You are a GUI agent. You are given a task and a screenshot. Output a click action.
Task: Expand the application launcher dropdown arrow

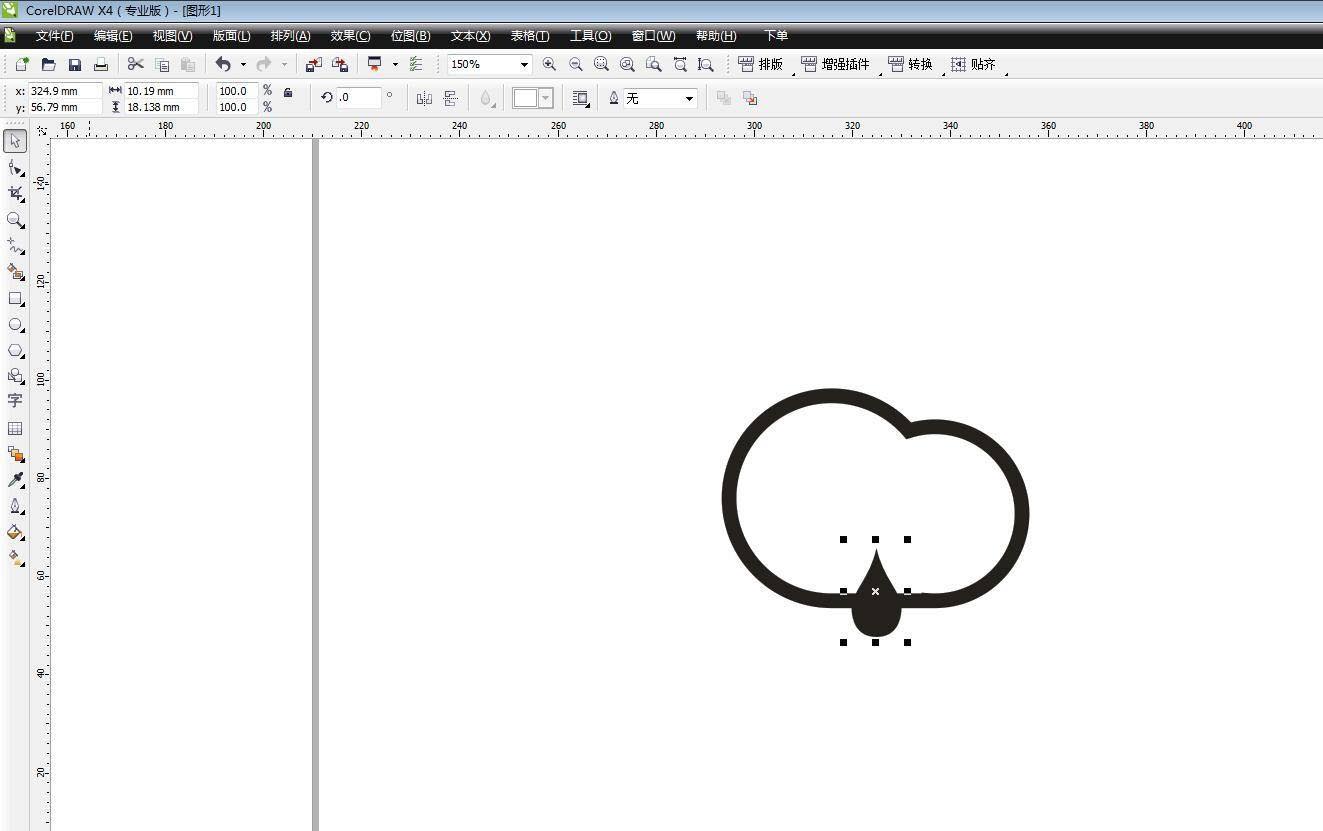395,64
